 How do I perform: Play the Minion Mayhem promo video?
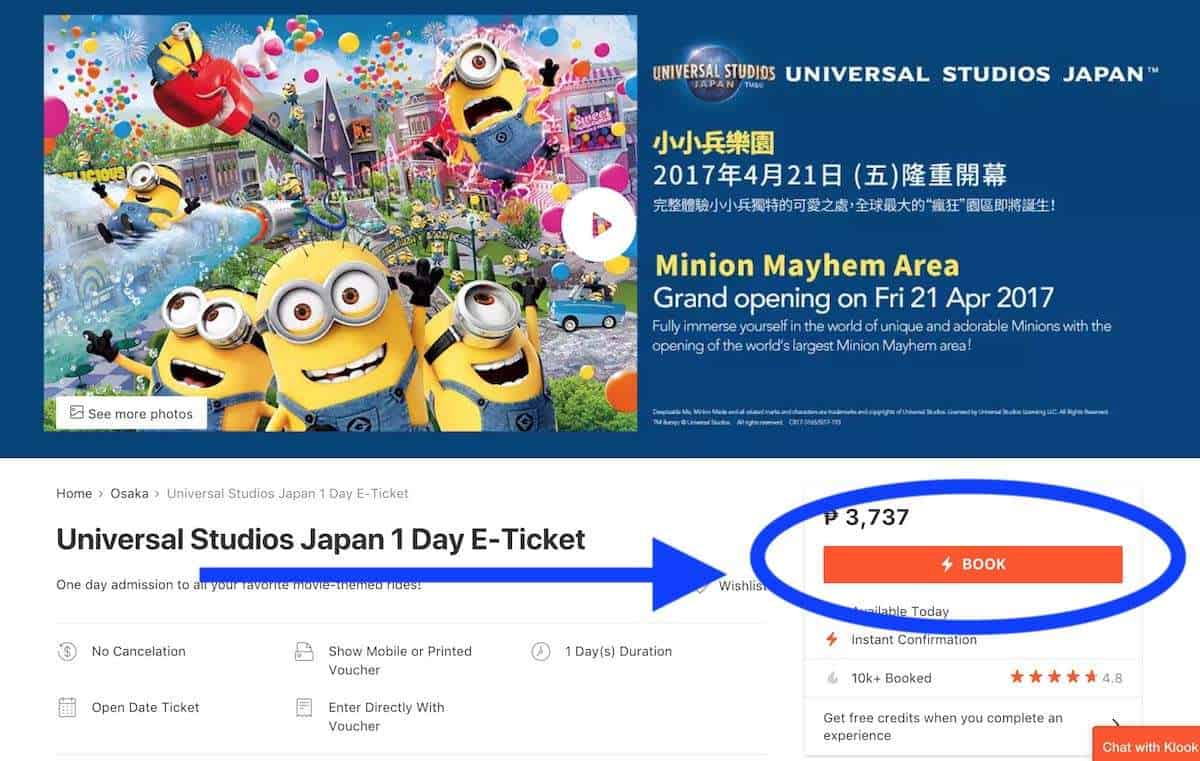[598, 224]
